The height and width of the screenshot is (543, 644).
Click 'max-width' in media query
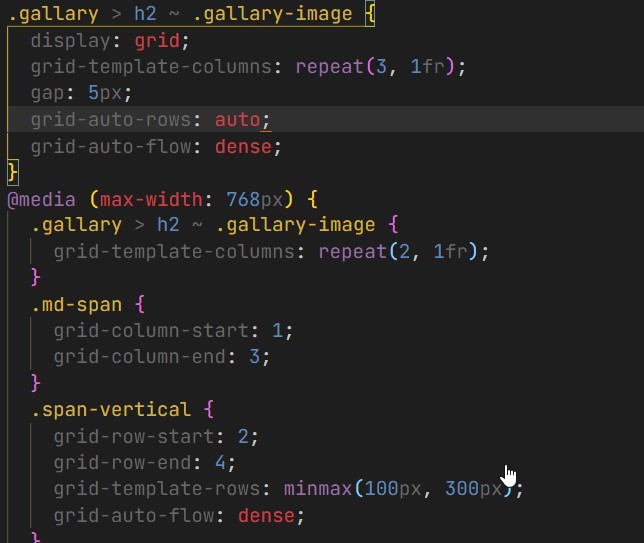pyautogui.click(x=151, y=200)
